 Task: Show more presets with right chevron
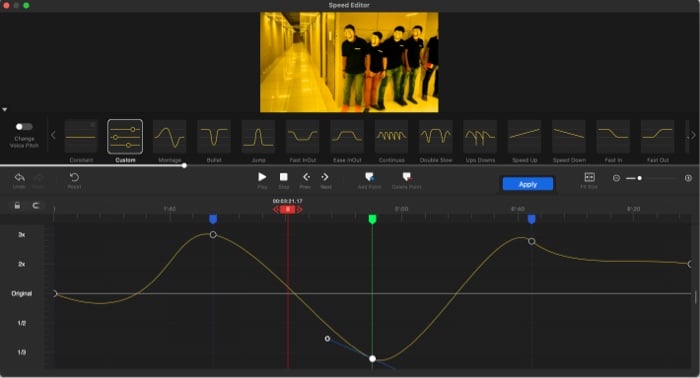[x=693, y=135]
